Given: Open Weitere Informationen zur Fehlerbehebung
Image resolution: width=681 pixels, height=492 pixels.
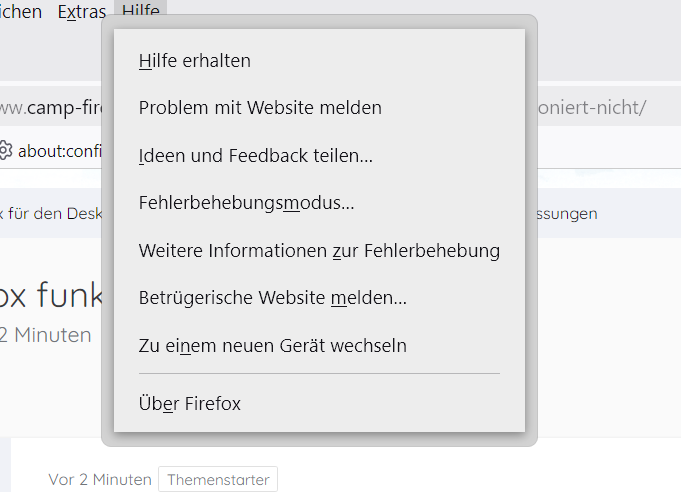Looking at the screenshot, I should [x=319, y=251].
